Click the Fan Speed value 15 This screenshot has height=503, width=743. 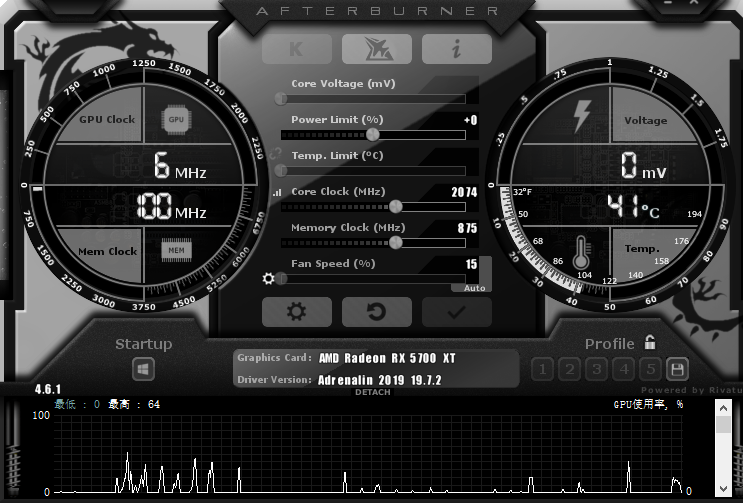click(471, 264)
